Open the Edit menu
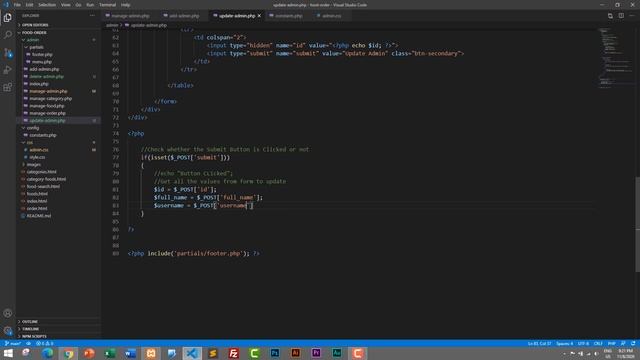This screenshot has height=360, width=640. point(29,5)
